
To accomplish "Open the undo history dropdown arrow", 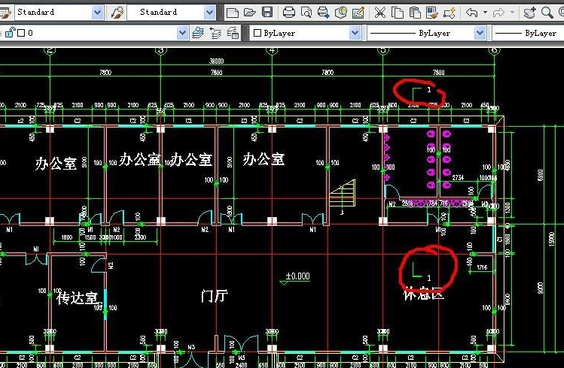I will point(485,13).
